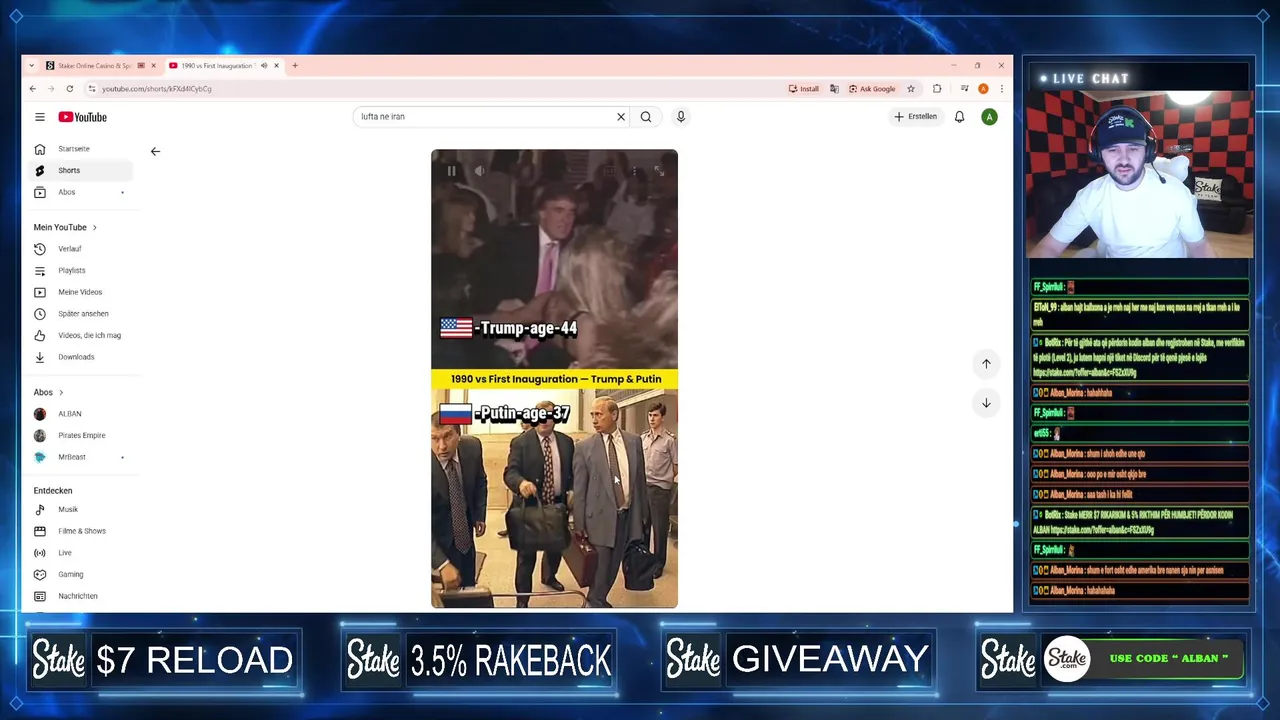Click the browser forward button
The height and width of the screenshot is (720, 1280).
point(50,89)
